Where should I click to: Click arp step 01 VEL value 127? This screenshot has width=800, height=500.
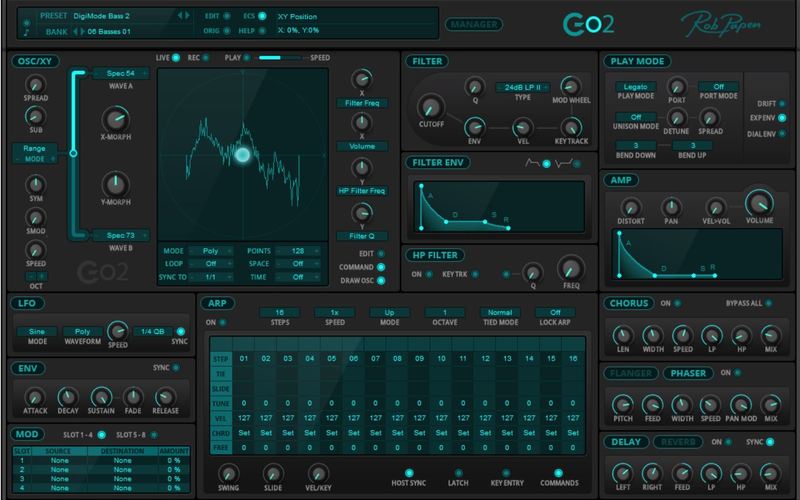click(244, 418)
